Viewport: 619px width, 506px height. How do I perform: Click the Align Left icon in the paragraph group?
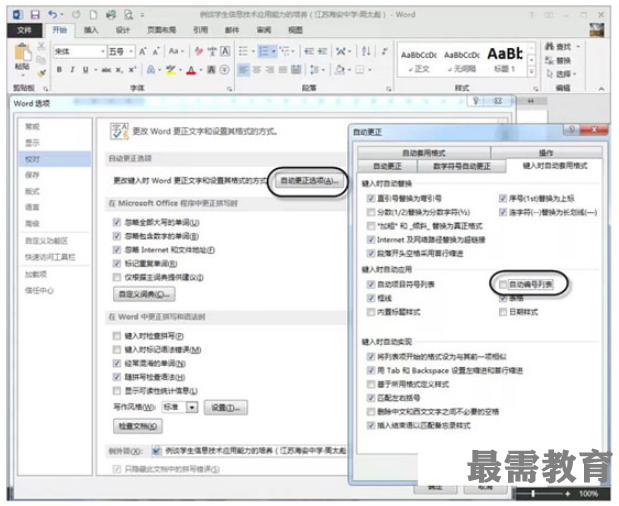(x=244, y=70)
